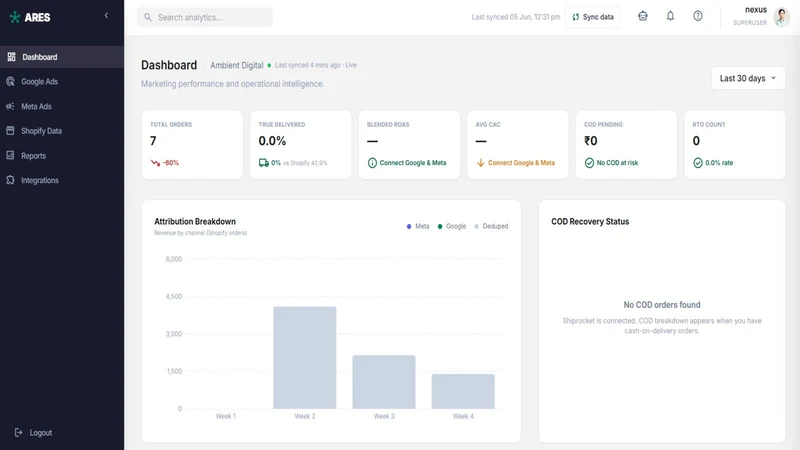This screenshot has width=800, height=450.
Task: Click the RTO Count value 0
Action: (696, 141)
